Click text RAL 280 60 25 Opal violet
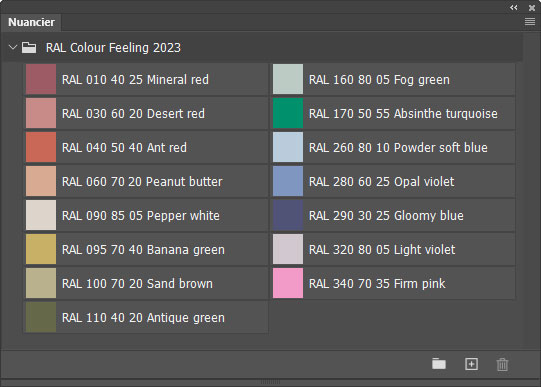 pos(382,181)
